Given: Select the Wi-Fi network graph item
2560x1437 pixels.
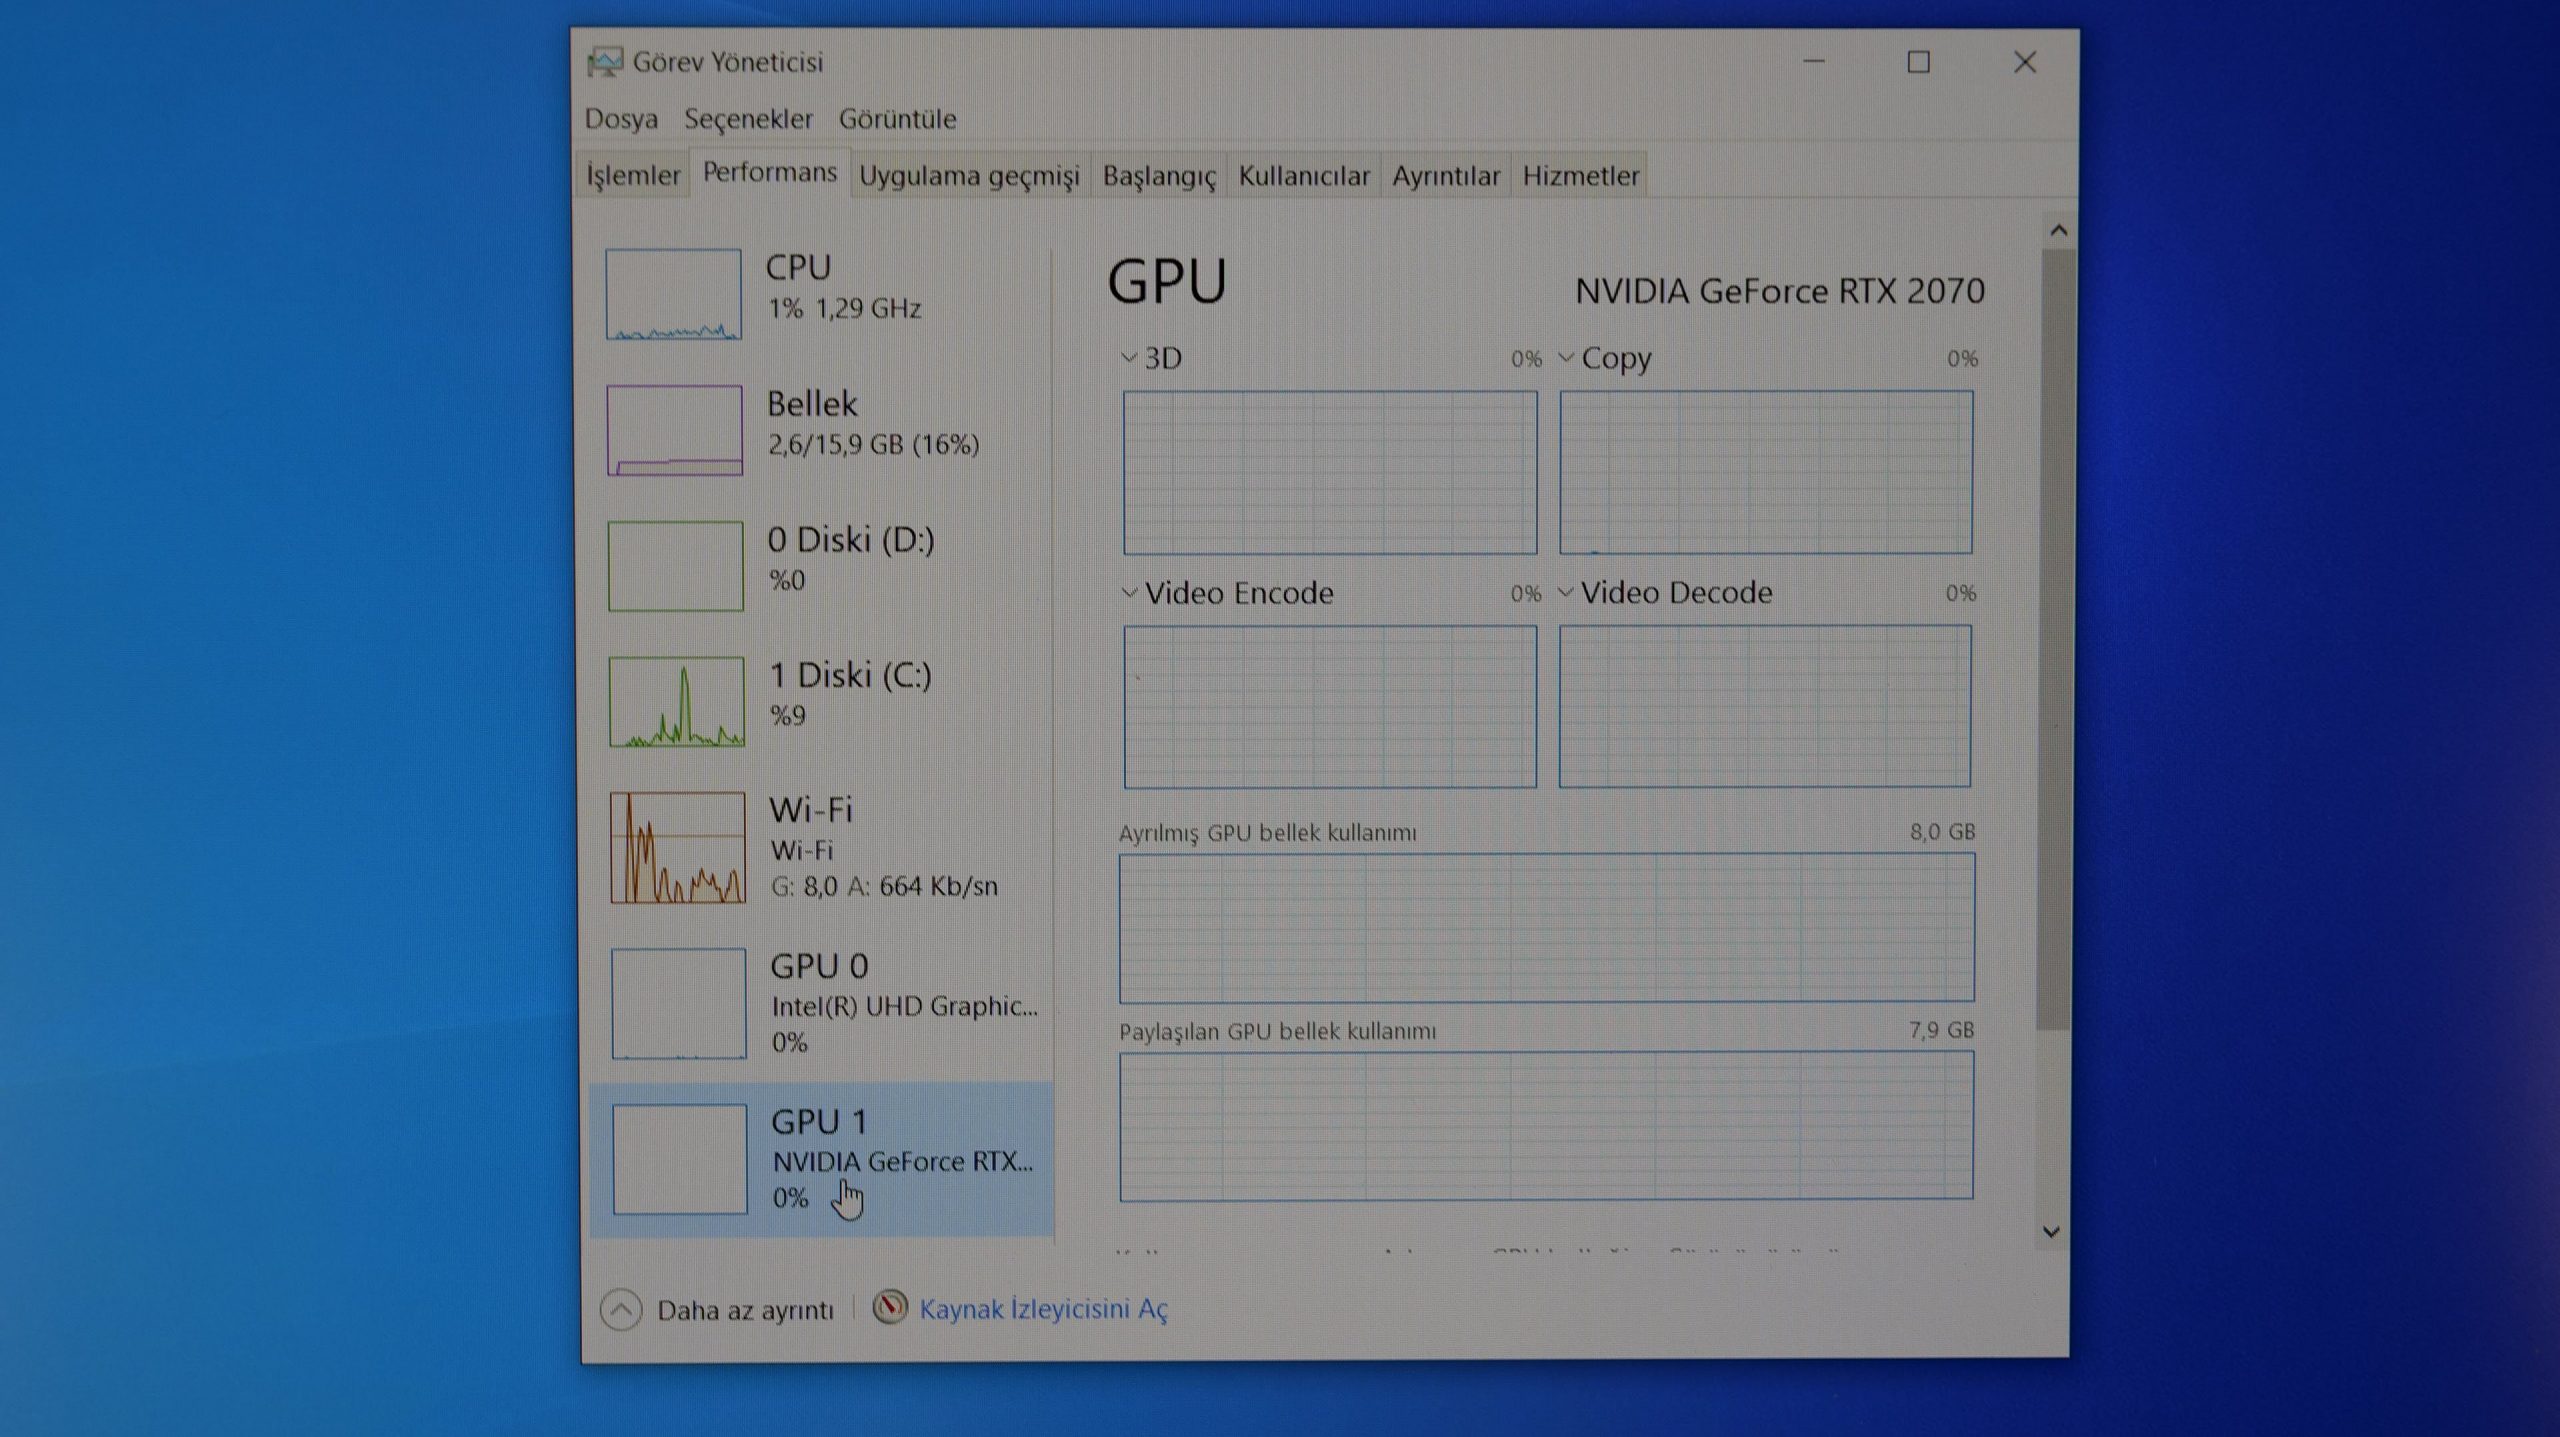Looking at the screenshot, I should point(677,847).
